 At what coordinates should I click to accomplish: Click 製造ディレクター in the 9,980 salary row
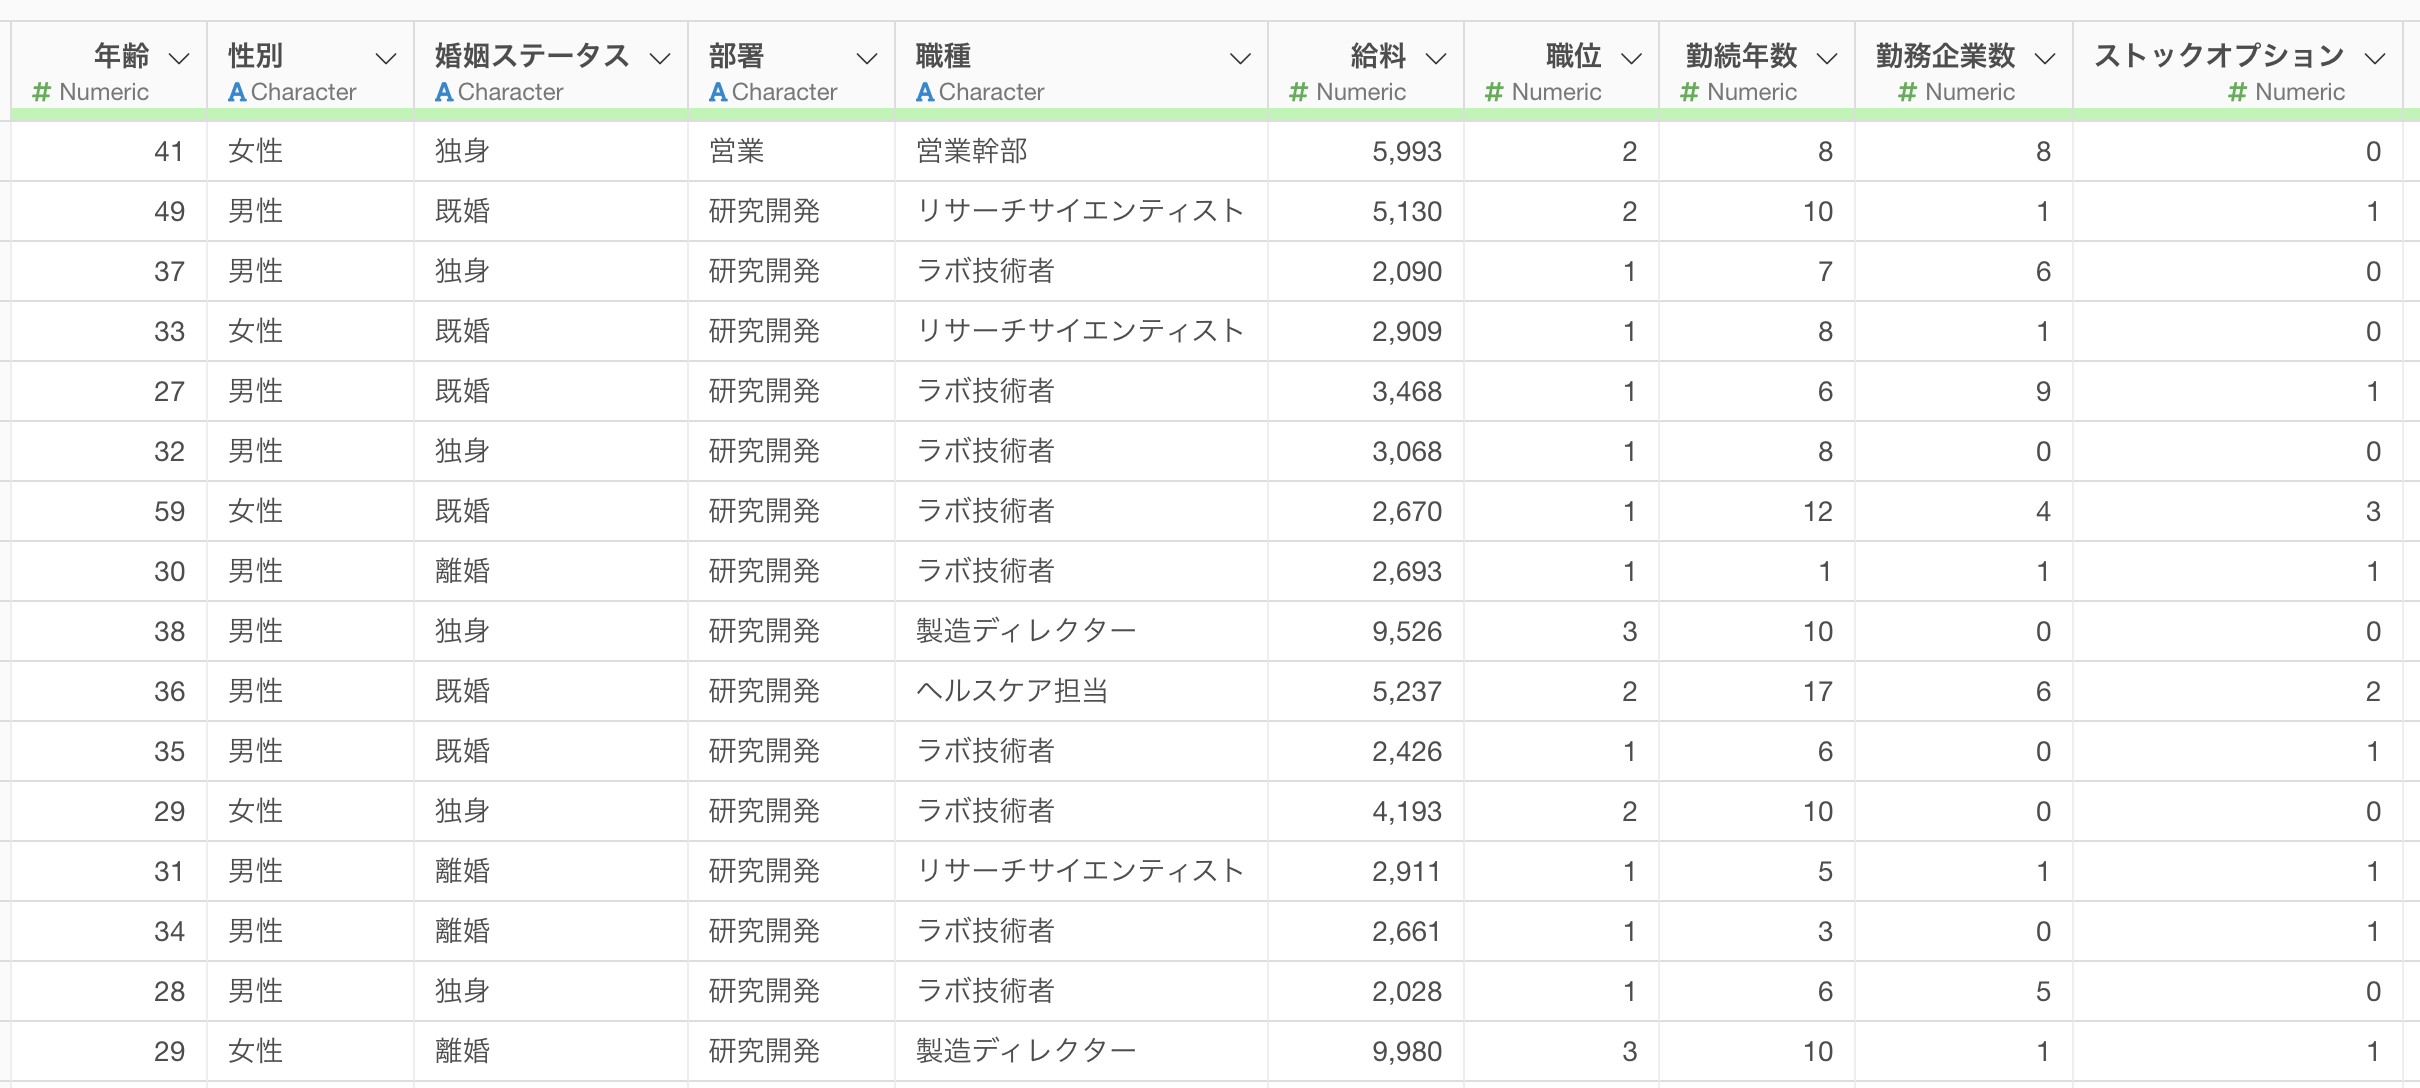(x=1026, y=1051)
